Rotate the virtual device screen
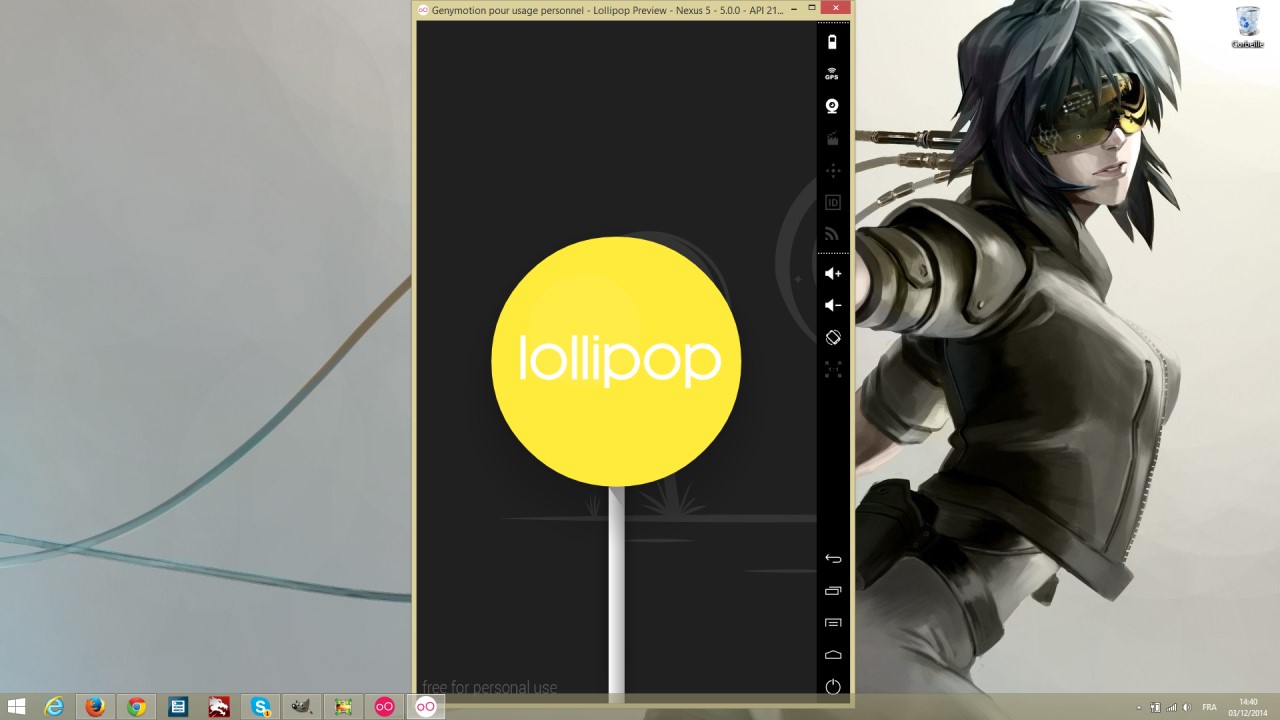The width and height of the screenshot is (1280, 720). tap(832, 337)
